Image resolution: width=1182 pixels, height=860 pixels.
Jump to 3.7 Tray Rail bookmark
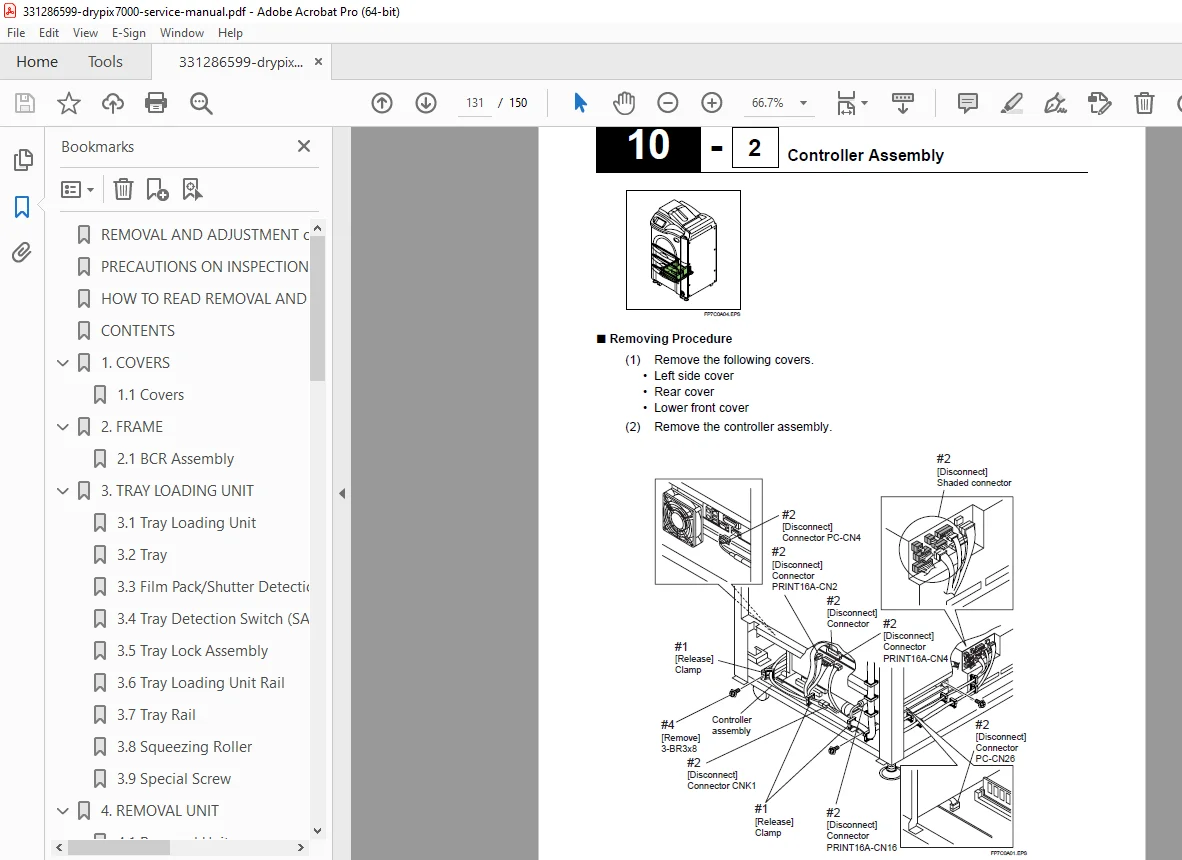click(x=156, y=715)
